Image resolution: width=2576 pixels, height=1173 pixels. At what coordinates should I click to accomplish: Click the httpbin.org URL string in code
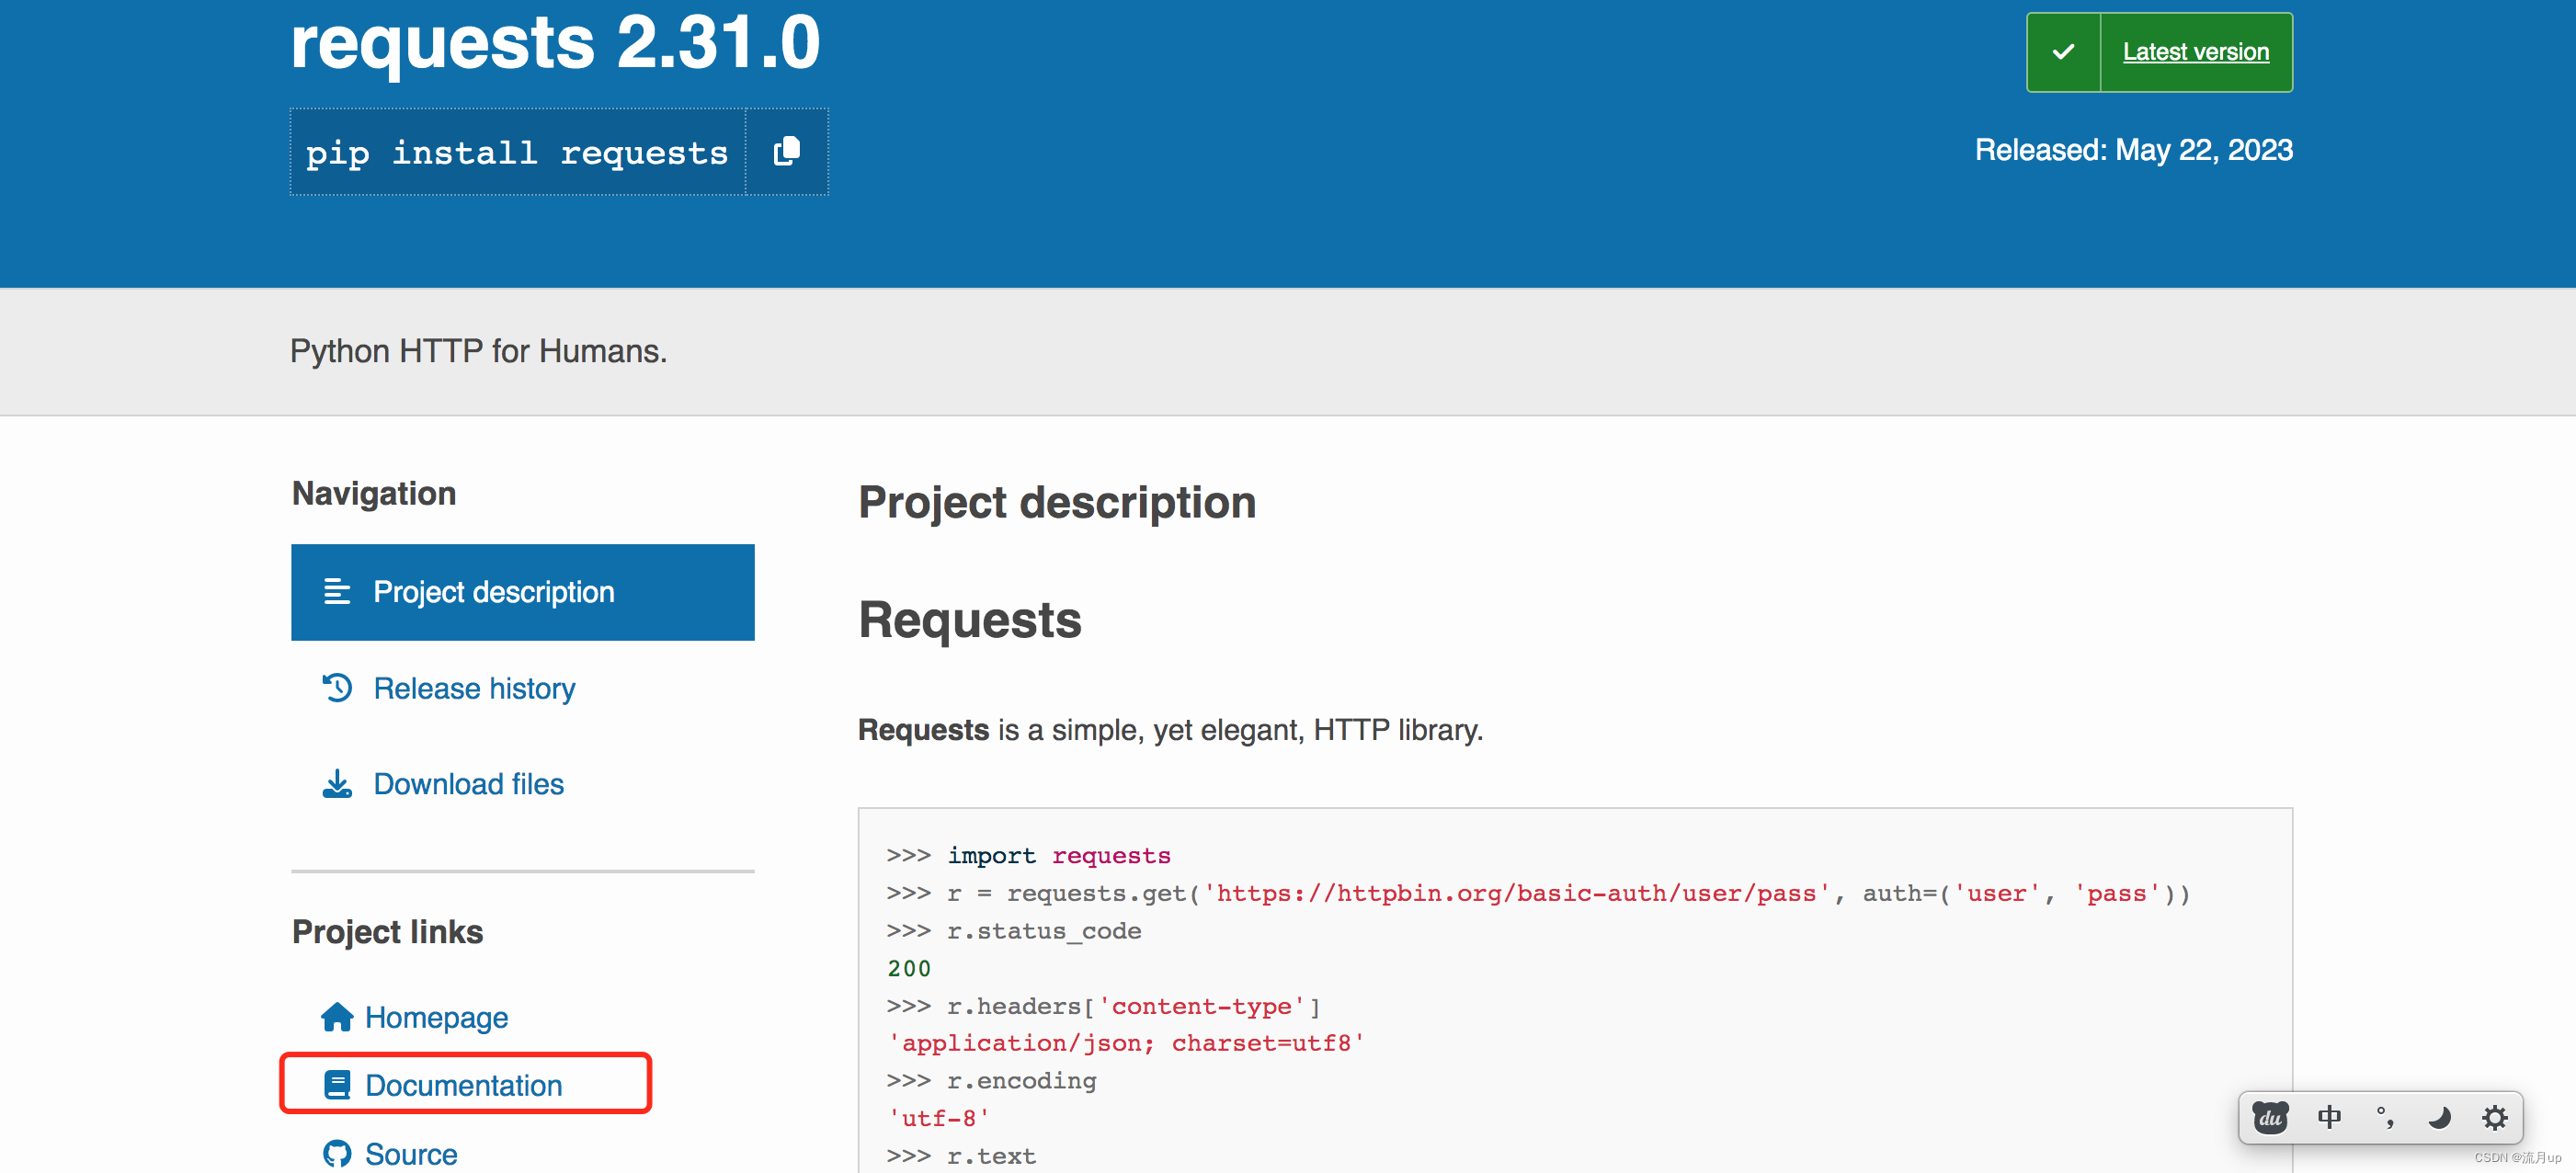coord(1516,893)
